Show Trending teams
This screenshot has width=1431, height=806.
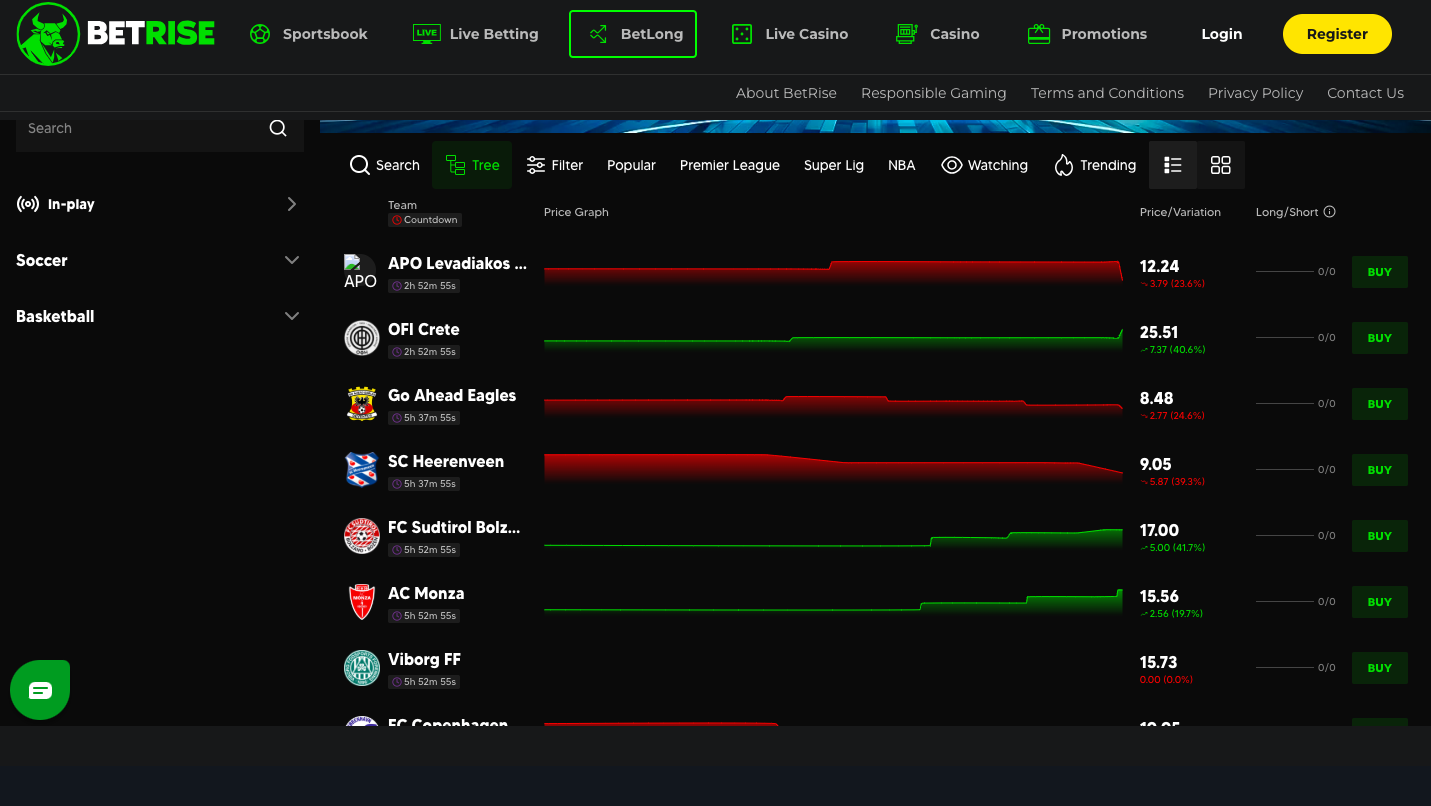[1095, 165]
